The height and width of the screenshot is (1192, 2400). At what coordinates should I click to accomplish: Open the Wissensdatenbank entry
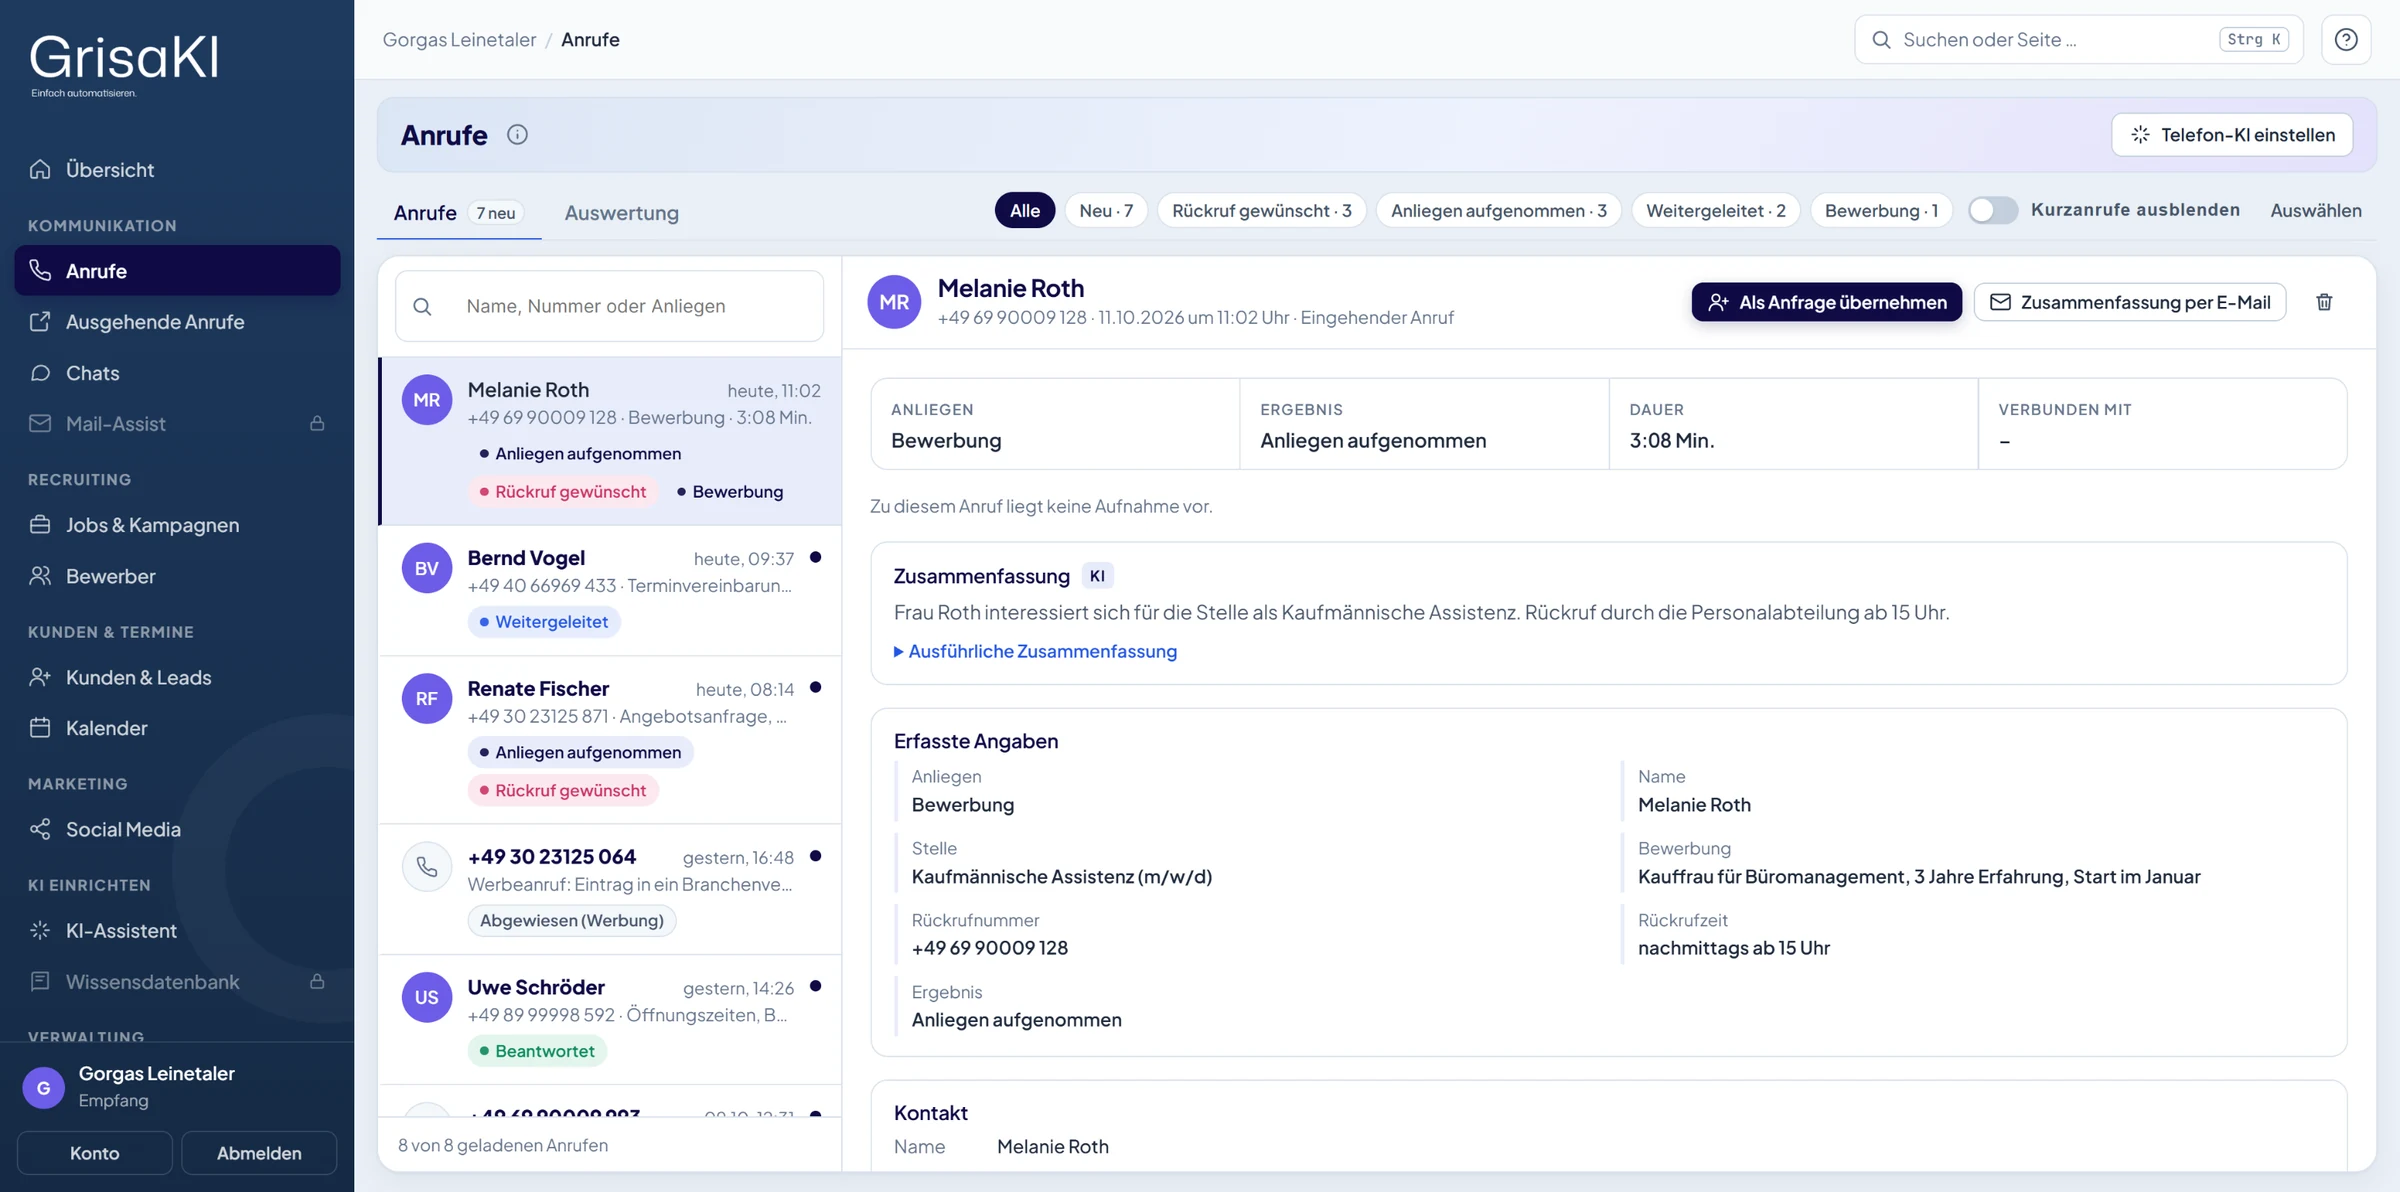click(177, 982)
